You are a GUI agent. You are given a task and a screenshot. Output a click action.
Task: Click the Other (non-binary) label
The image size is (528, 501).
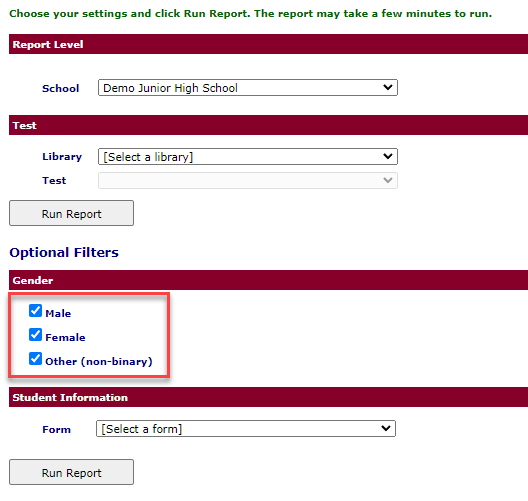click(99, 361)
